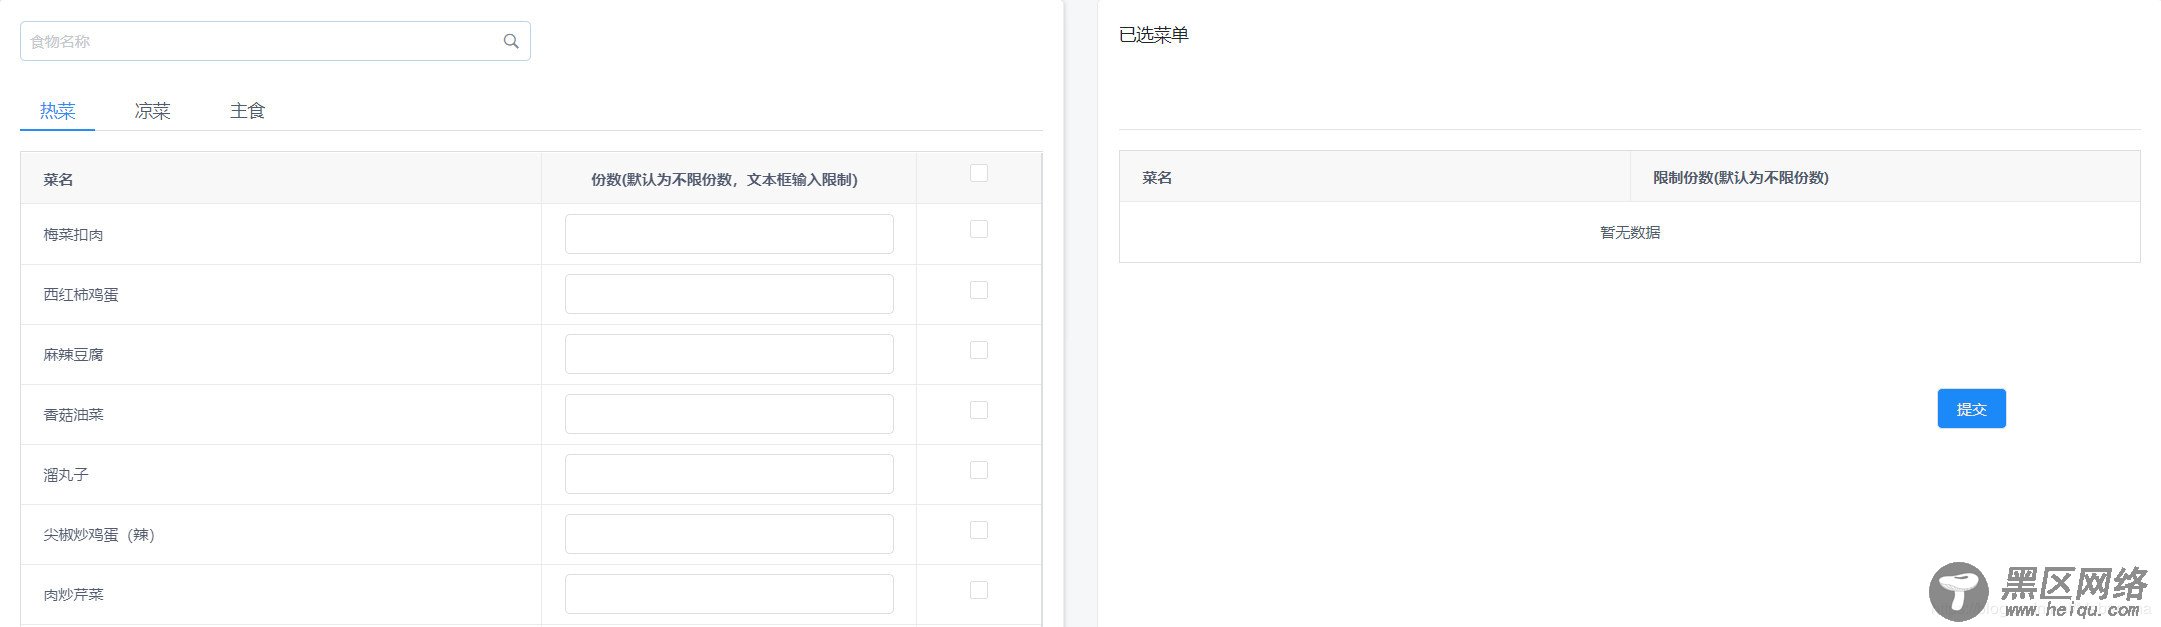
Task: Click the portion input for 麻辣豆腐
Action: pos(729,354)
